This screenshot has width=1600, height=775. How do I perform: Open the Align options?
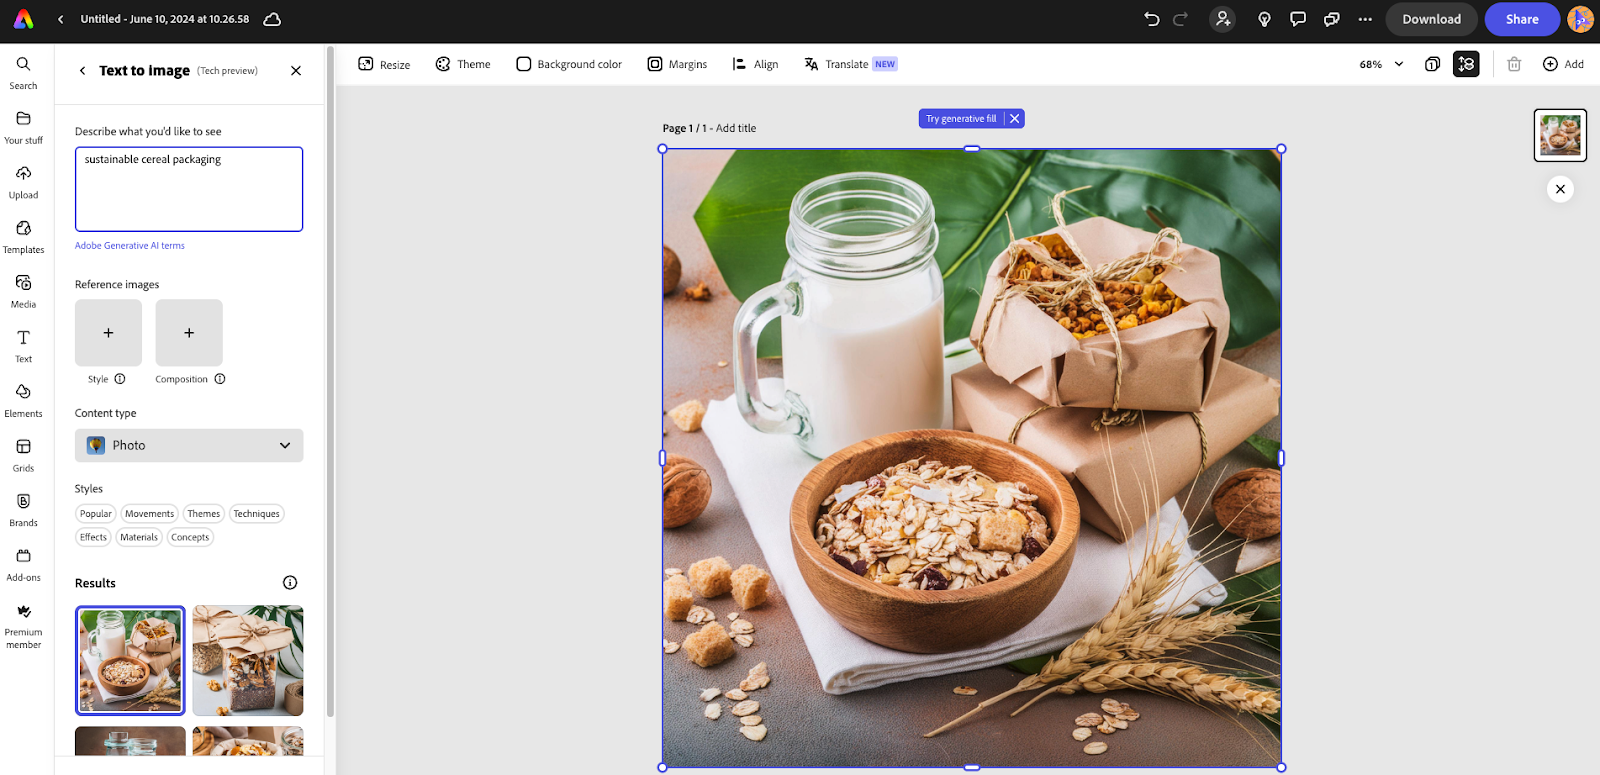point(755,64)
